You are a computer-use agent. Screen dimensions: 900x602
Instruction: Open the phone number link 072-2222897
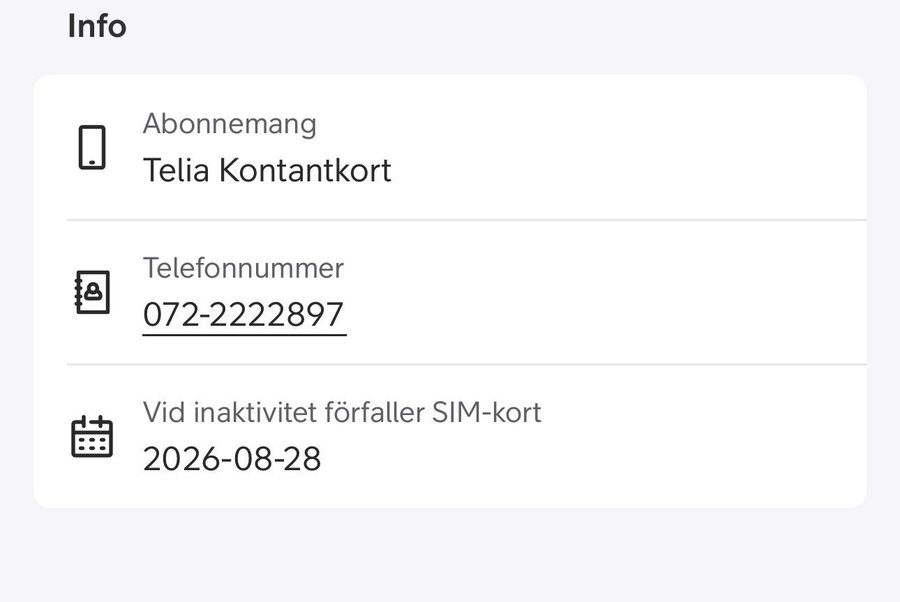pyautogui.click(x=244, y=314)
